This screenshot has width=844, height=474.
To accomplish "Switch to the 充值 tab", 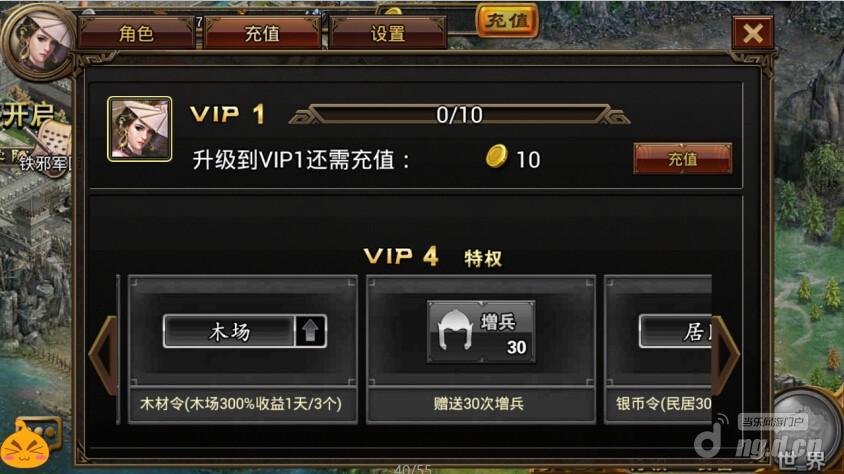I will [x=262, y=33].
